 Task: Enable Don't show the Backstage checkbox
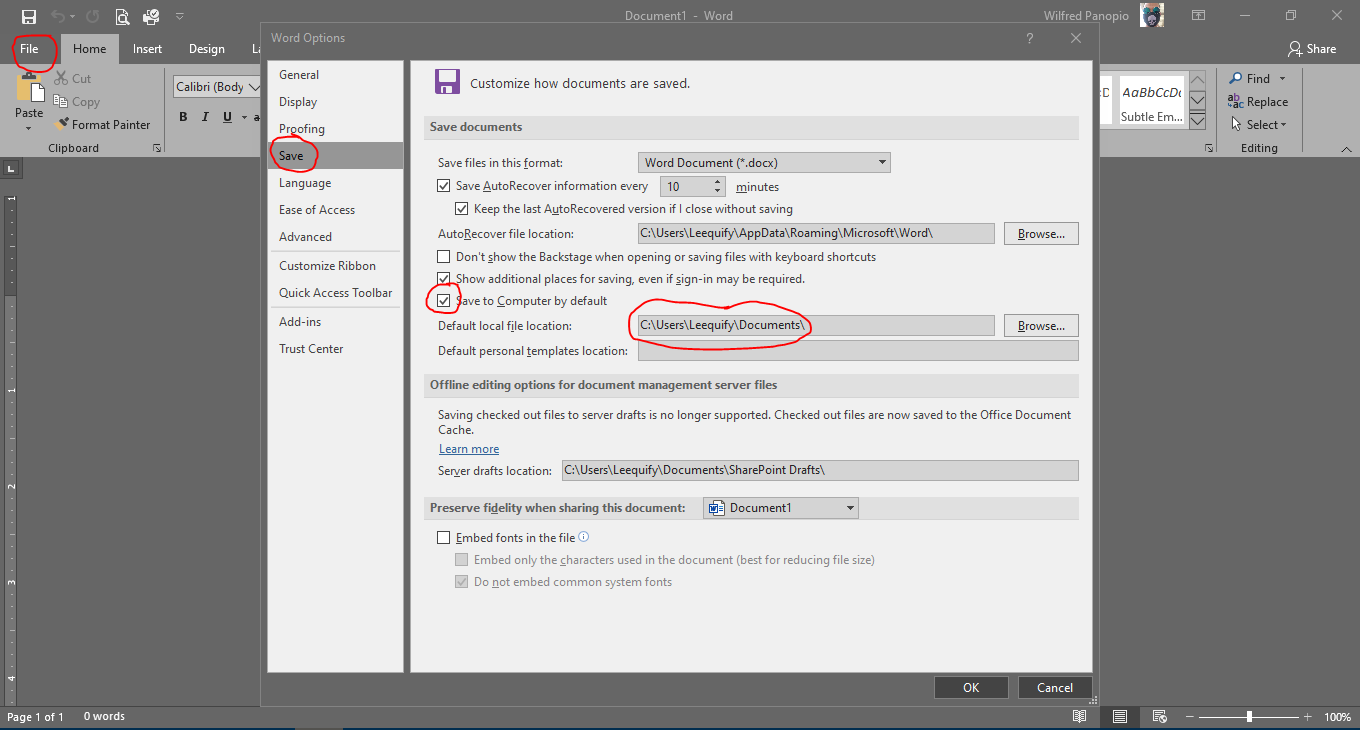pyautogui.click(x=444, y=257)
